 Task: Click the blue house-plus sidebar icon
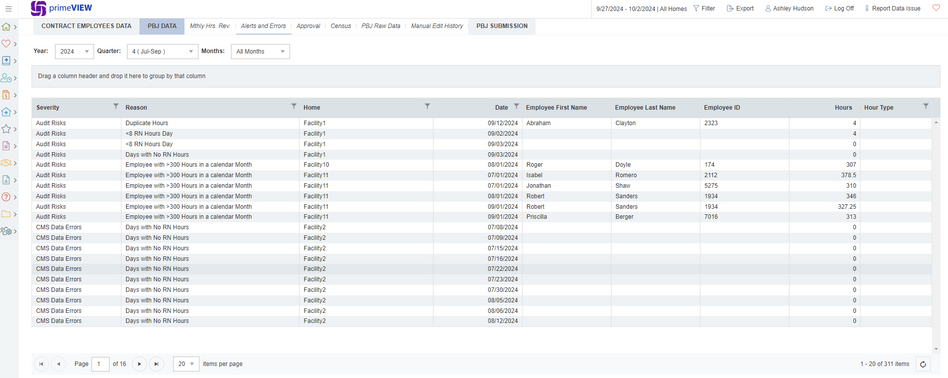6,112
